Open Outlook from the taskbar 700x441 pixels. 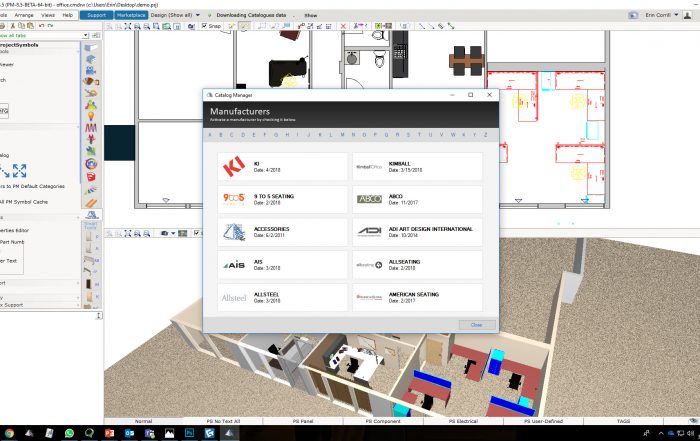click(x=129, y=433)
